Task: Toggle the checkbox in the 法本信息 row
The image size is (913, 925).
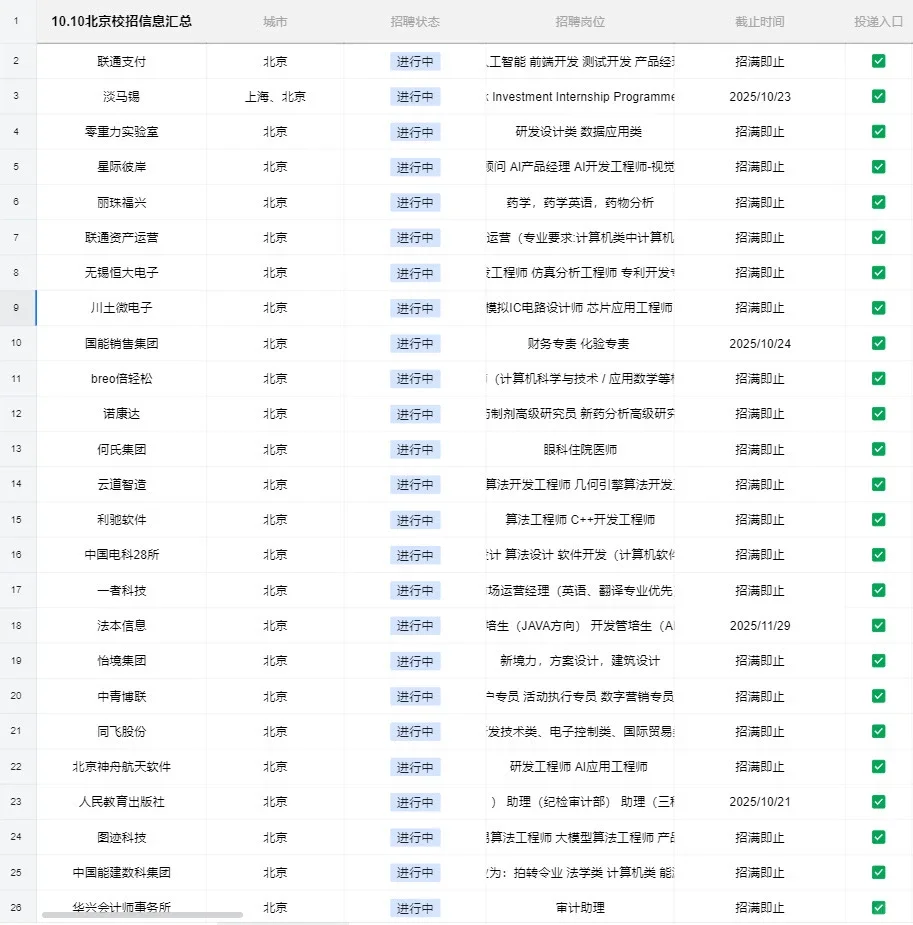Action: point(878,625)
